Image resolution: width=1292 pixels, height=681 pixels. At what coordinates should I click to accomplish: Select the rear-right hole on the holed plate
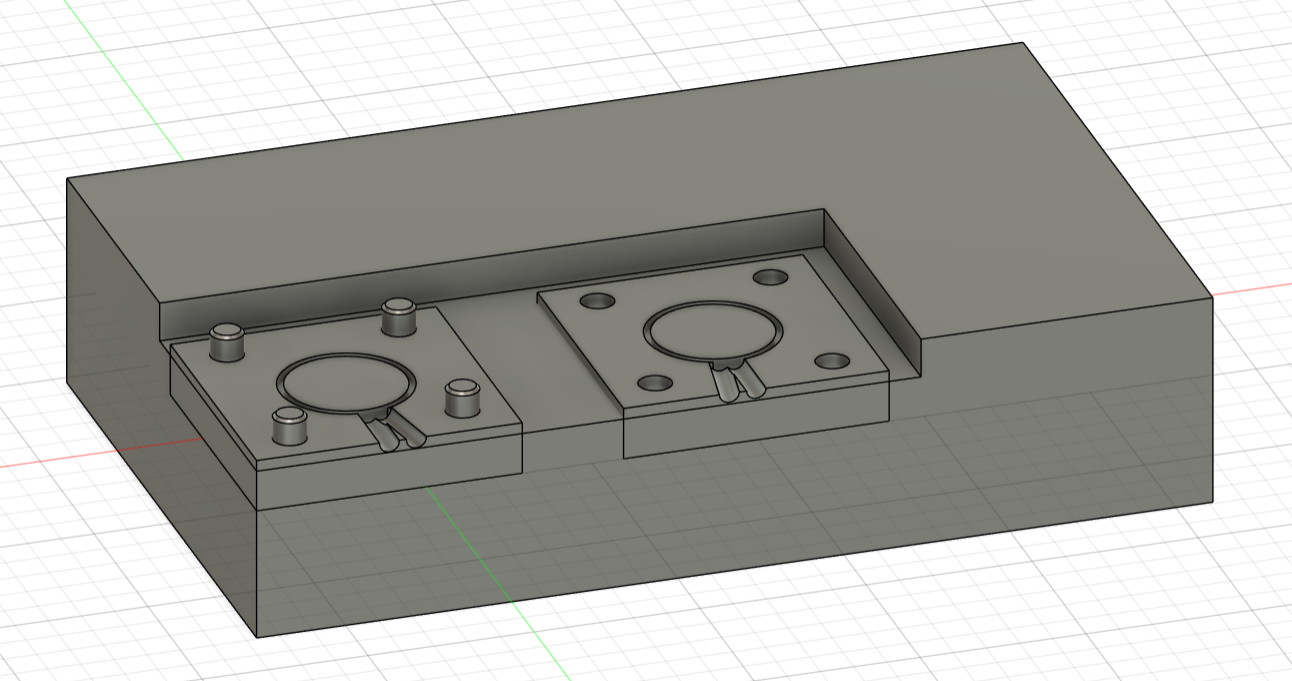pyautogui.click(x=771, y=277)
